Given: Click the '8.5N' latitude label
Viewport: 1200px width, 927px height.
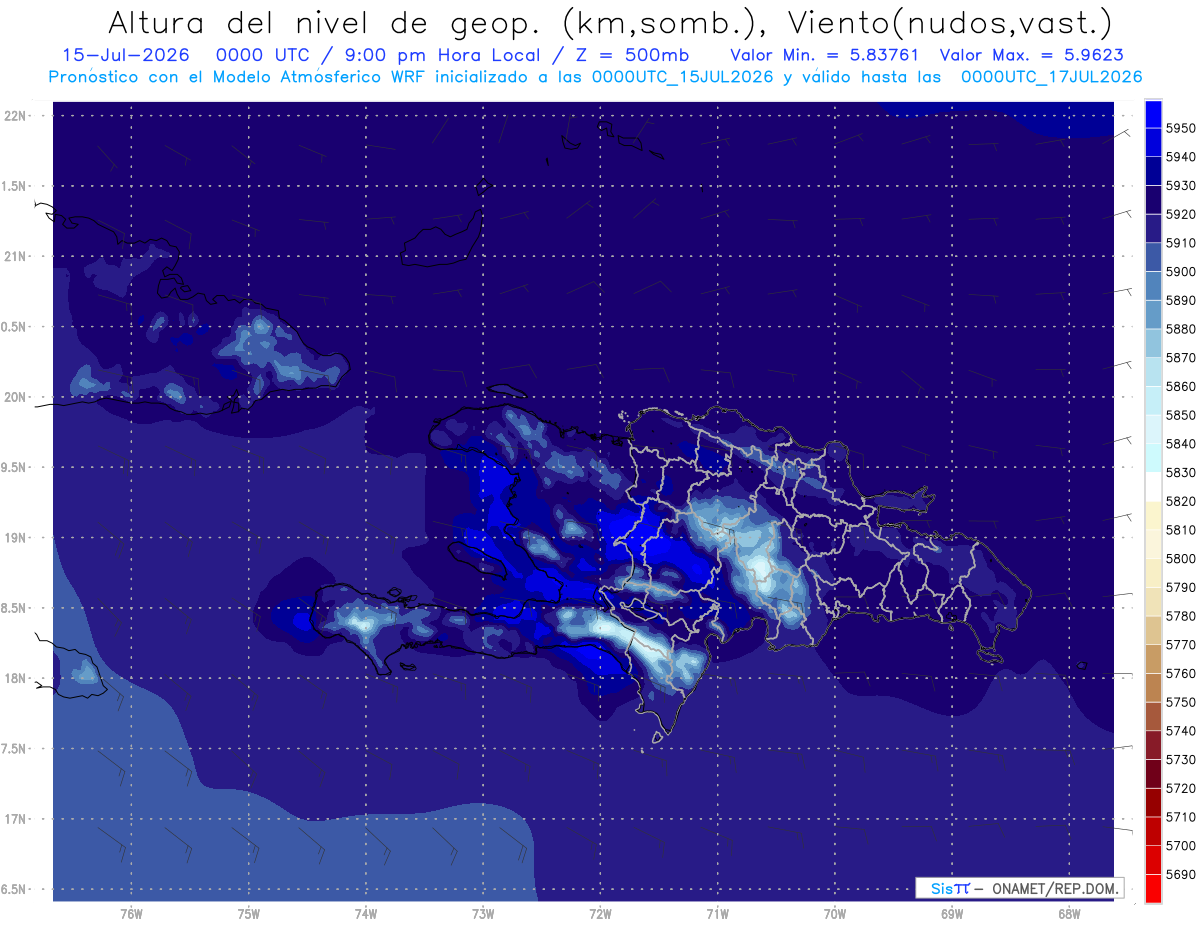Looking at the screenshot, I should pyautogui.click(x=14, y=608).
